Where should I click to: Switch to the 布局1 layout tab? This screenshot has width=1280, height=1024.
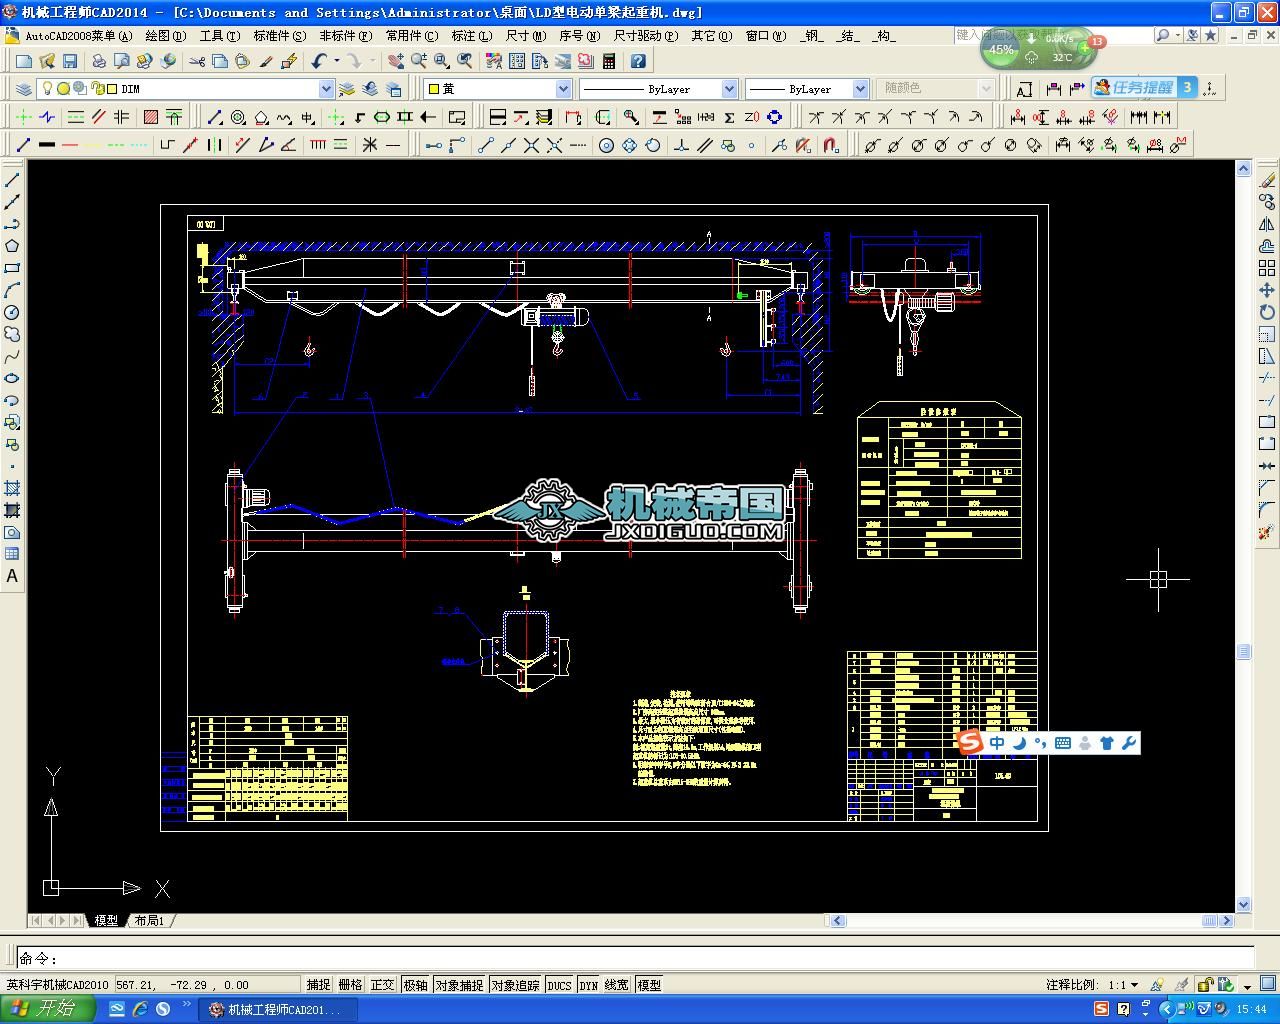(x=149, y=920)
